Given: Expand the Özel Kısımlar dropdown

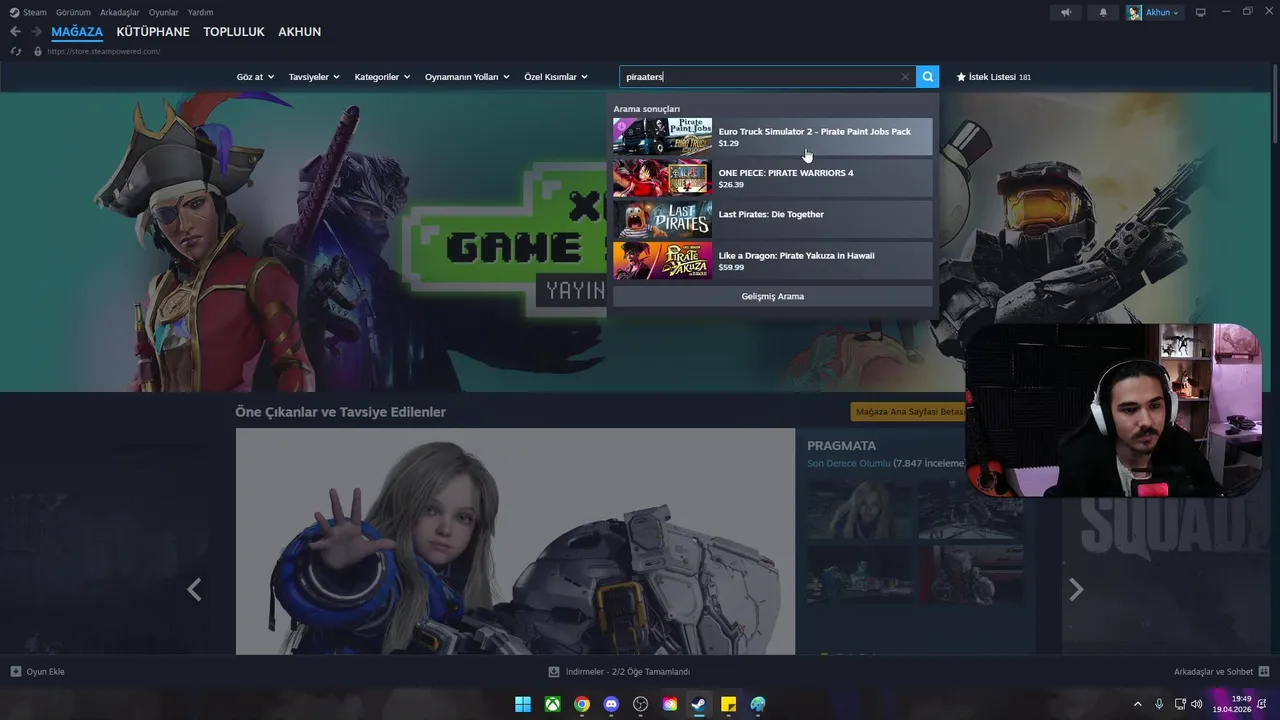Looking at the screenshot, I should (x=556, y=77).
